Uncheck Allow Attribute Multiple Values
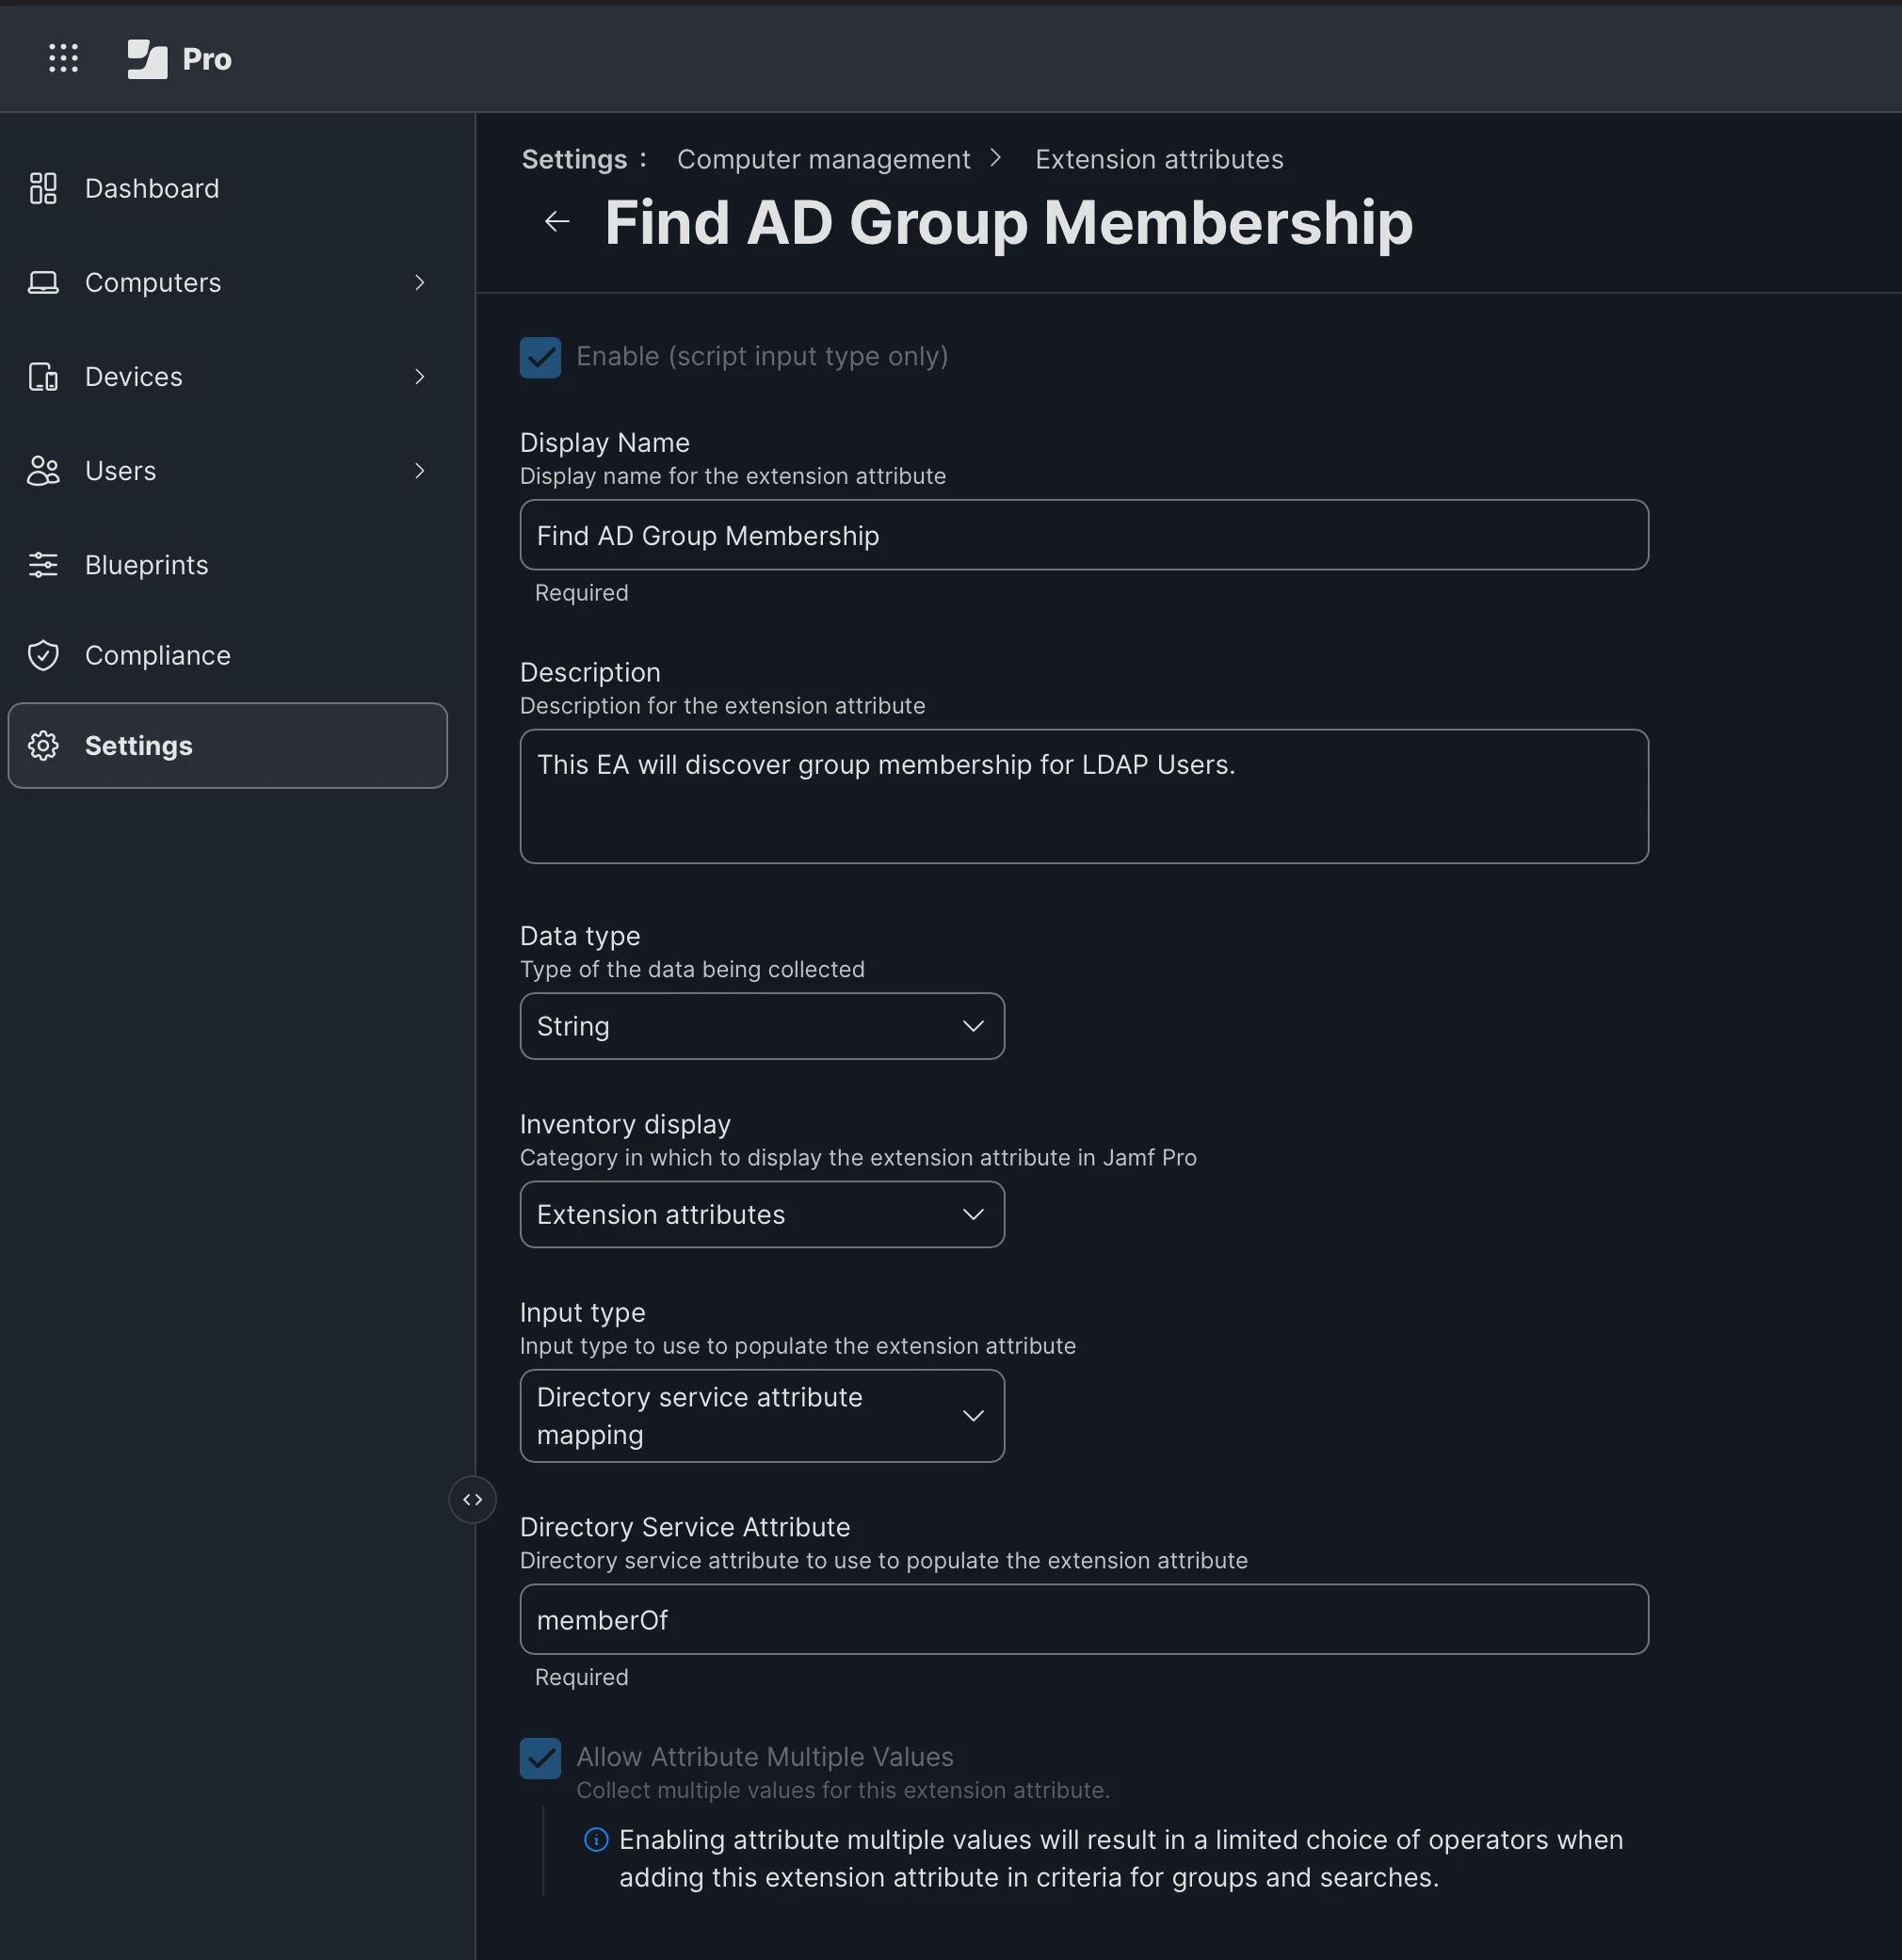Viewport: 1902px width, 1960px height. pyautogui.click(x=540, y=1758)
